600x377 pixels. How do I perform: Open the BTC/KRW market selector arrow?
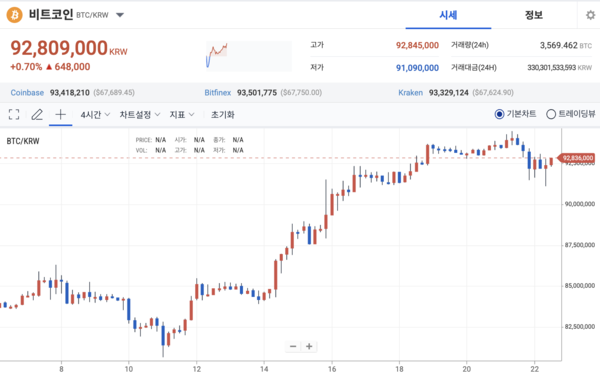point(120,15)
